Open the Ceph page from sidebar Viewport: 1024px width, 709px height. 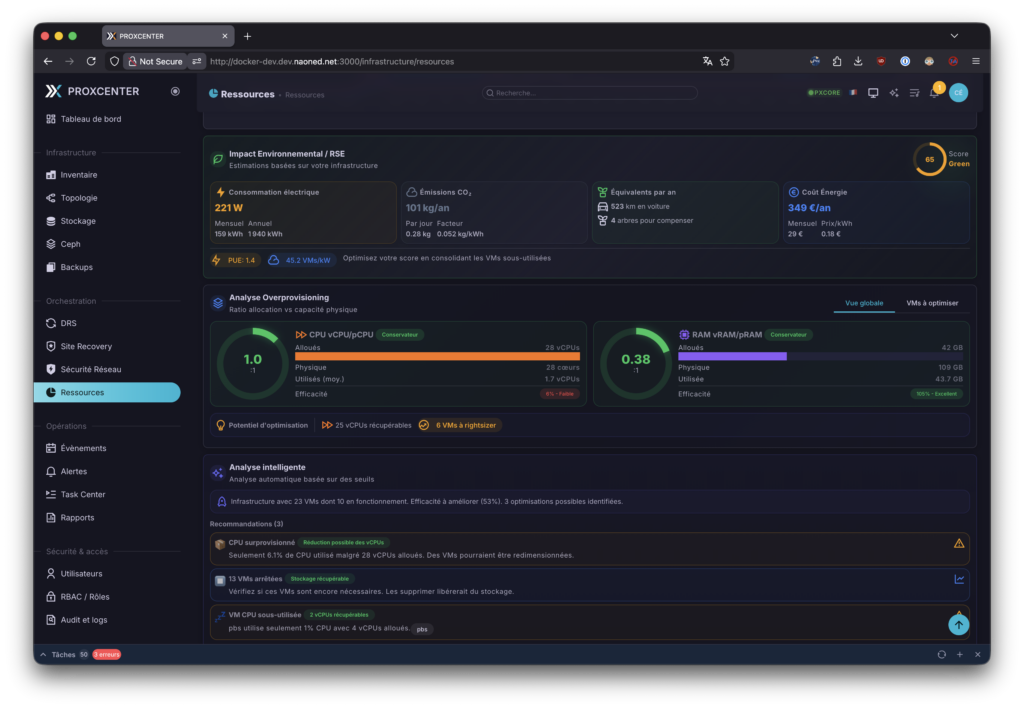tap(70, 244)
